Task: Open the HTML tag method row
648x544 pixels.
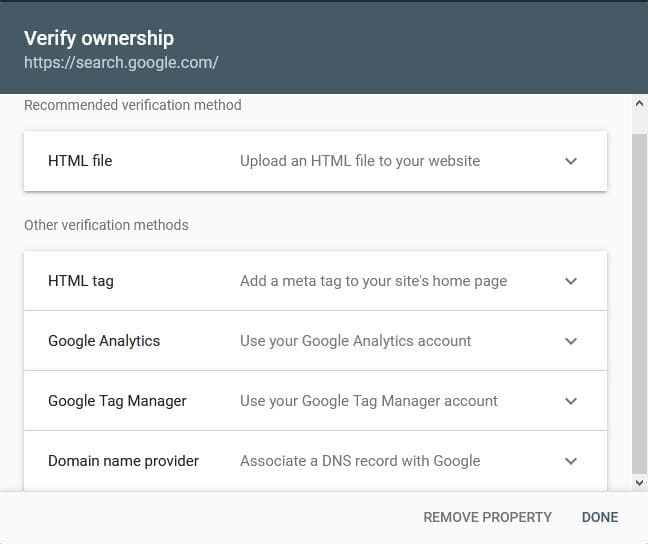Action: point(81,281)
